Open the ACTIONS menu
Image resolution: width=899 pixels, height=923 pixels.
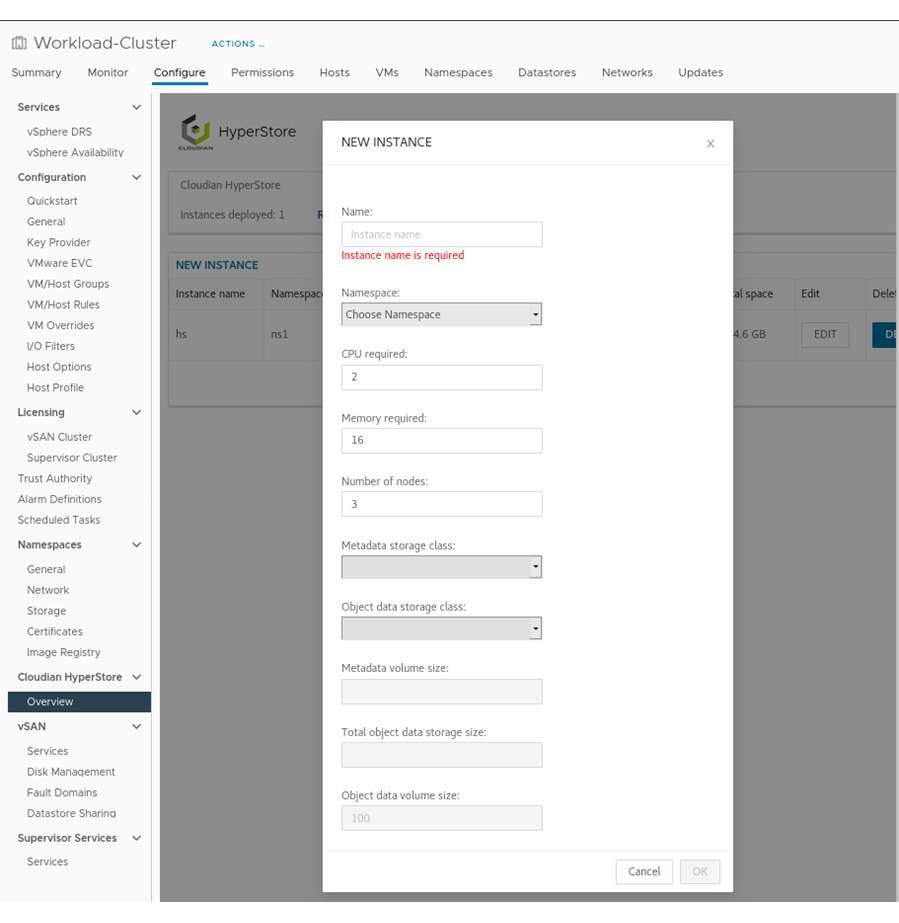[x=238, y=44]
